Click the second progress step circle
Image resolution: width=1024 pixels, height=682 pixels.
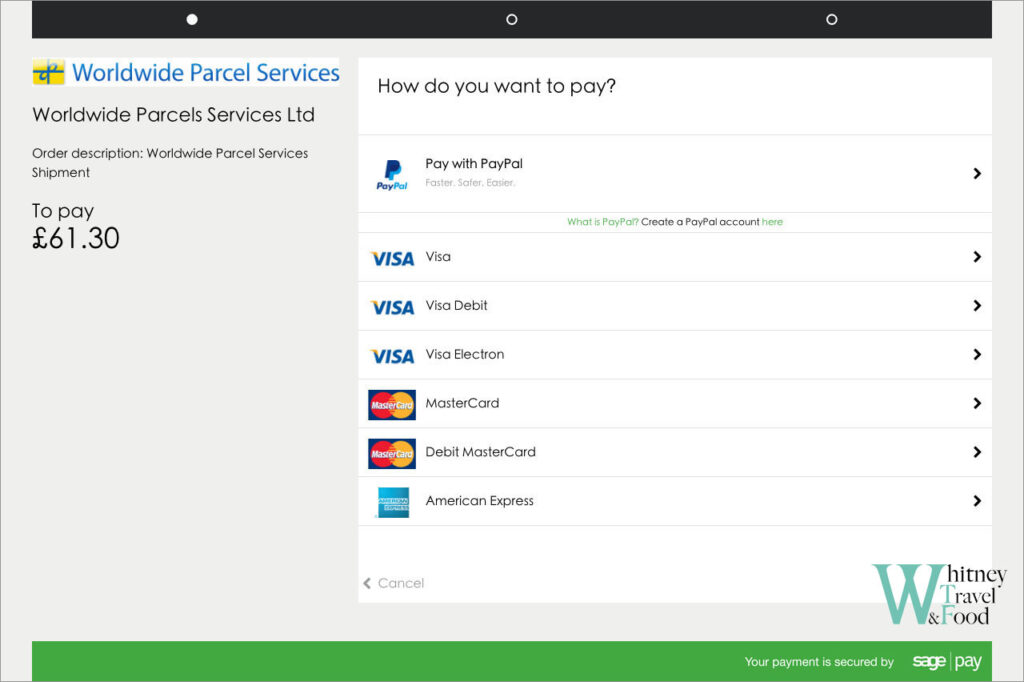coord(512,20)
